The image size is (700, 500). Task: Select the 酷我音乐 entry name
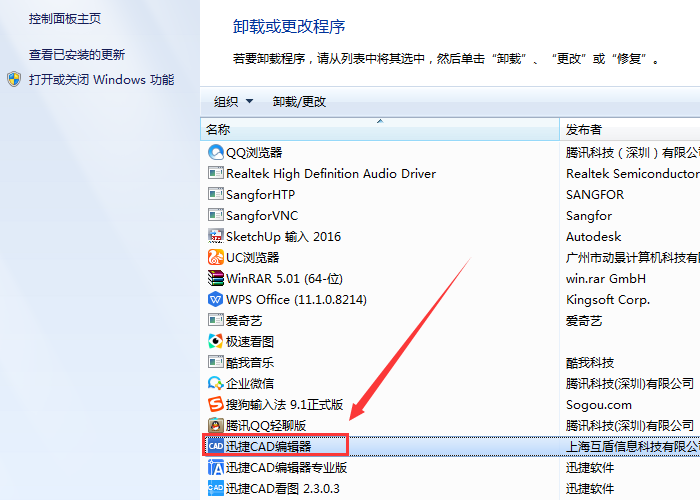(250, 362)
